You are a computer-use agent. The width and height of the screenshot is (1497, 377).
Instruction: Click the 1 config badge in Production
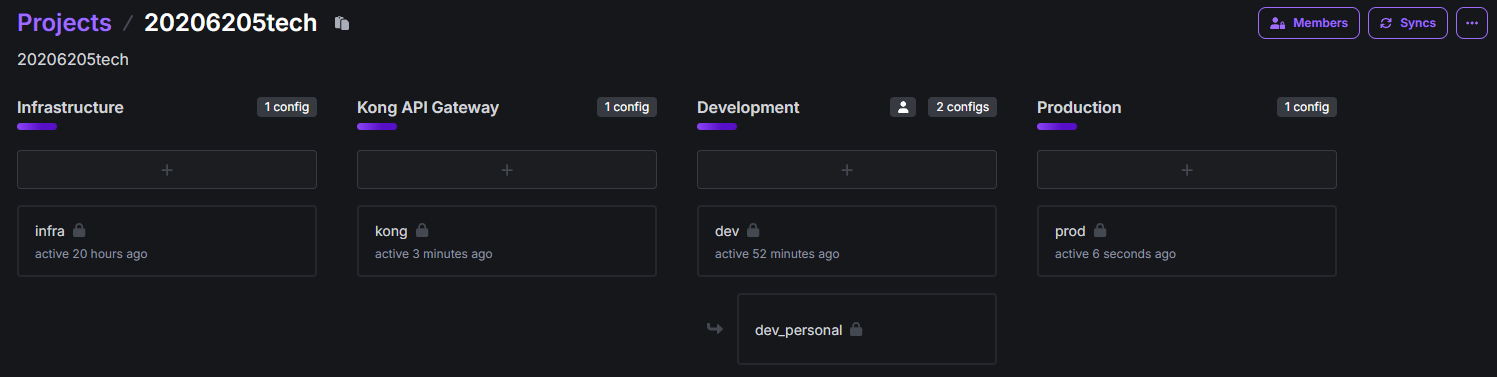1307,107
